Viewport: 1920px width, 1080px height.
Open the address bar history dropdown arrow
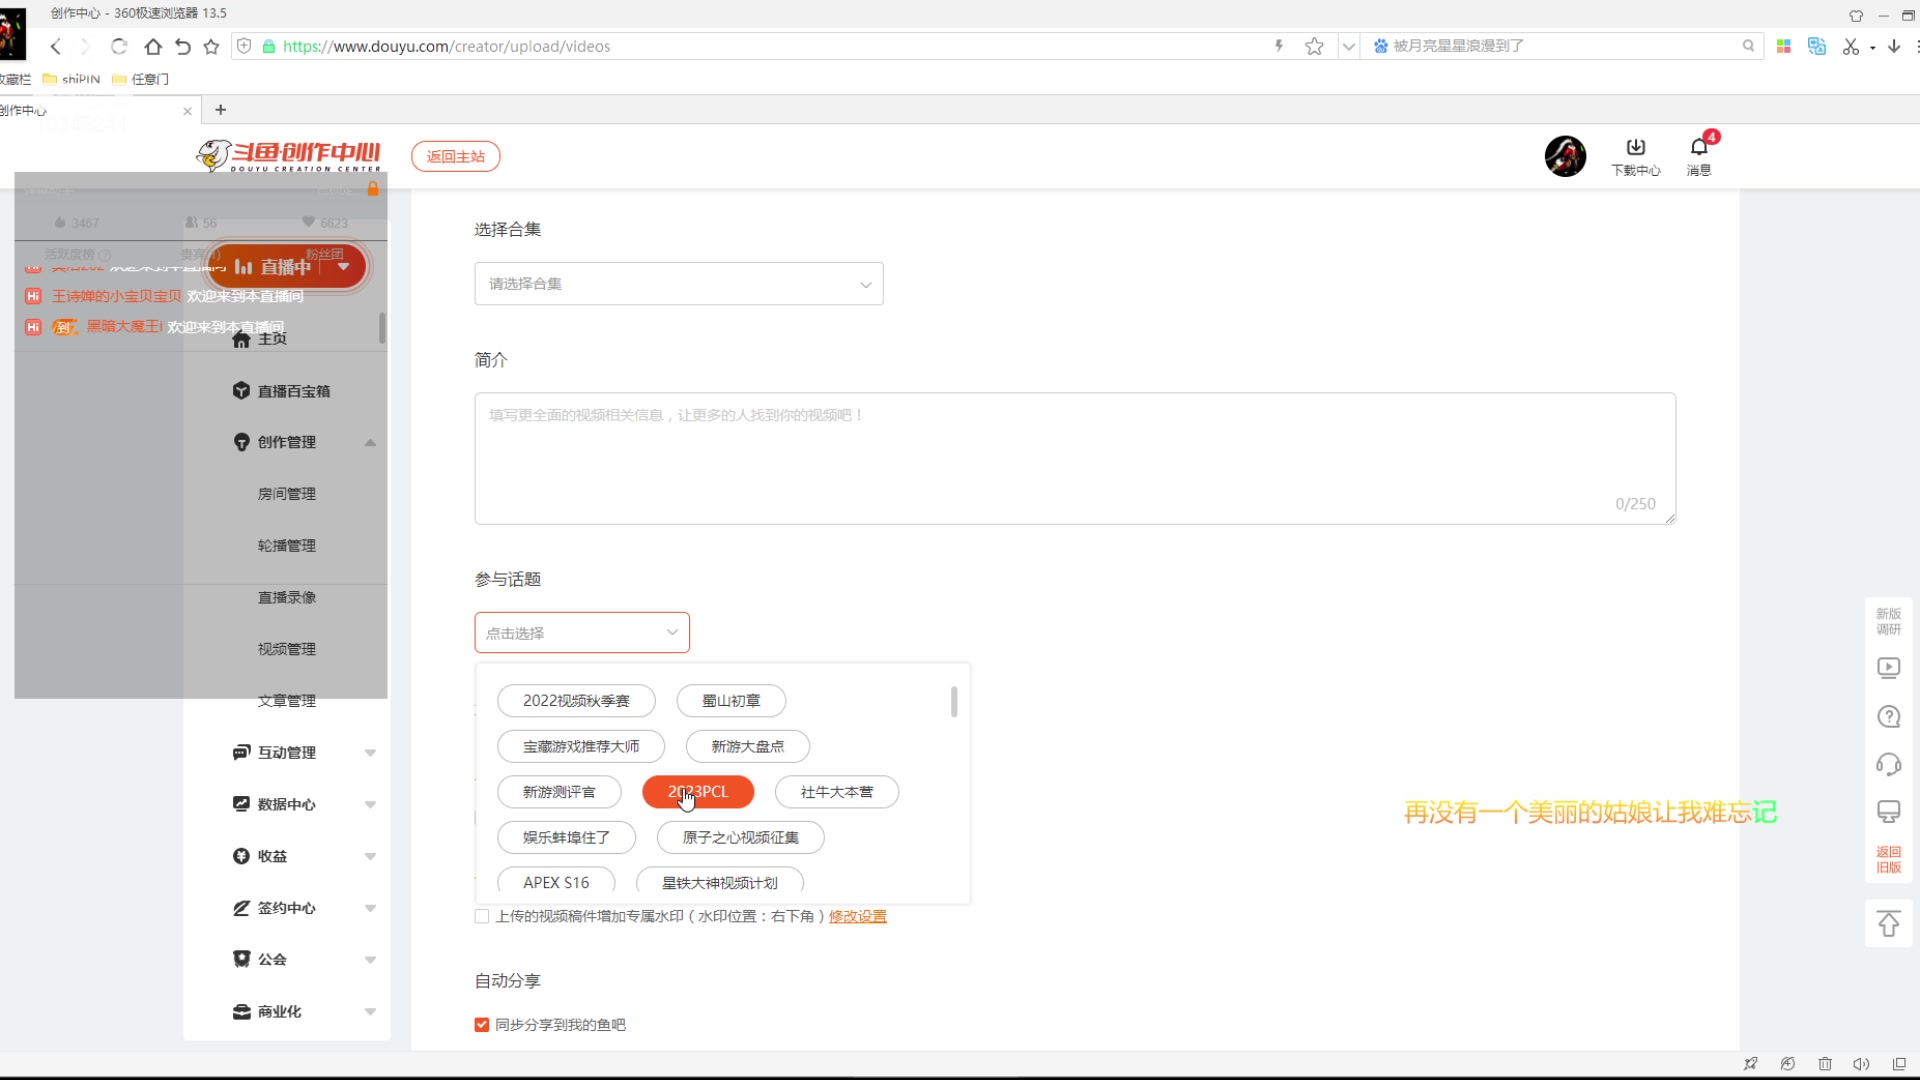point(1349,46)
